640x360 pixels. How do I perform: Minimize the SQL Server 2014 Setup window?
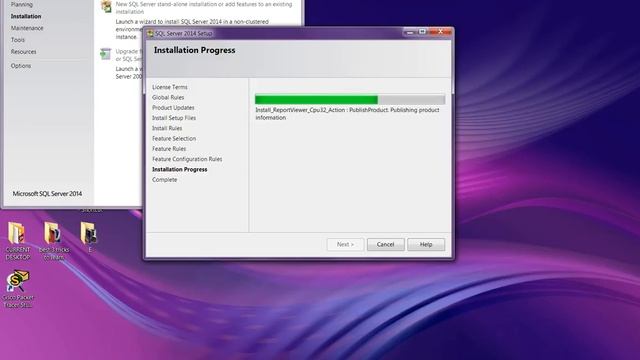tap(409, 32)
